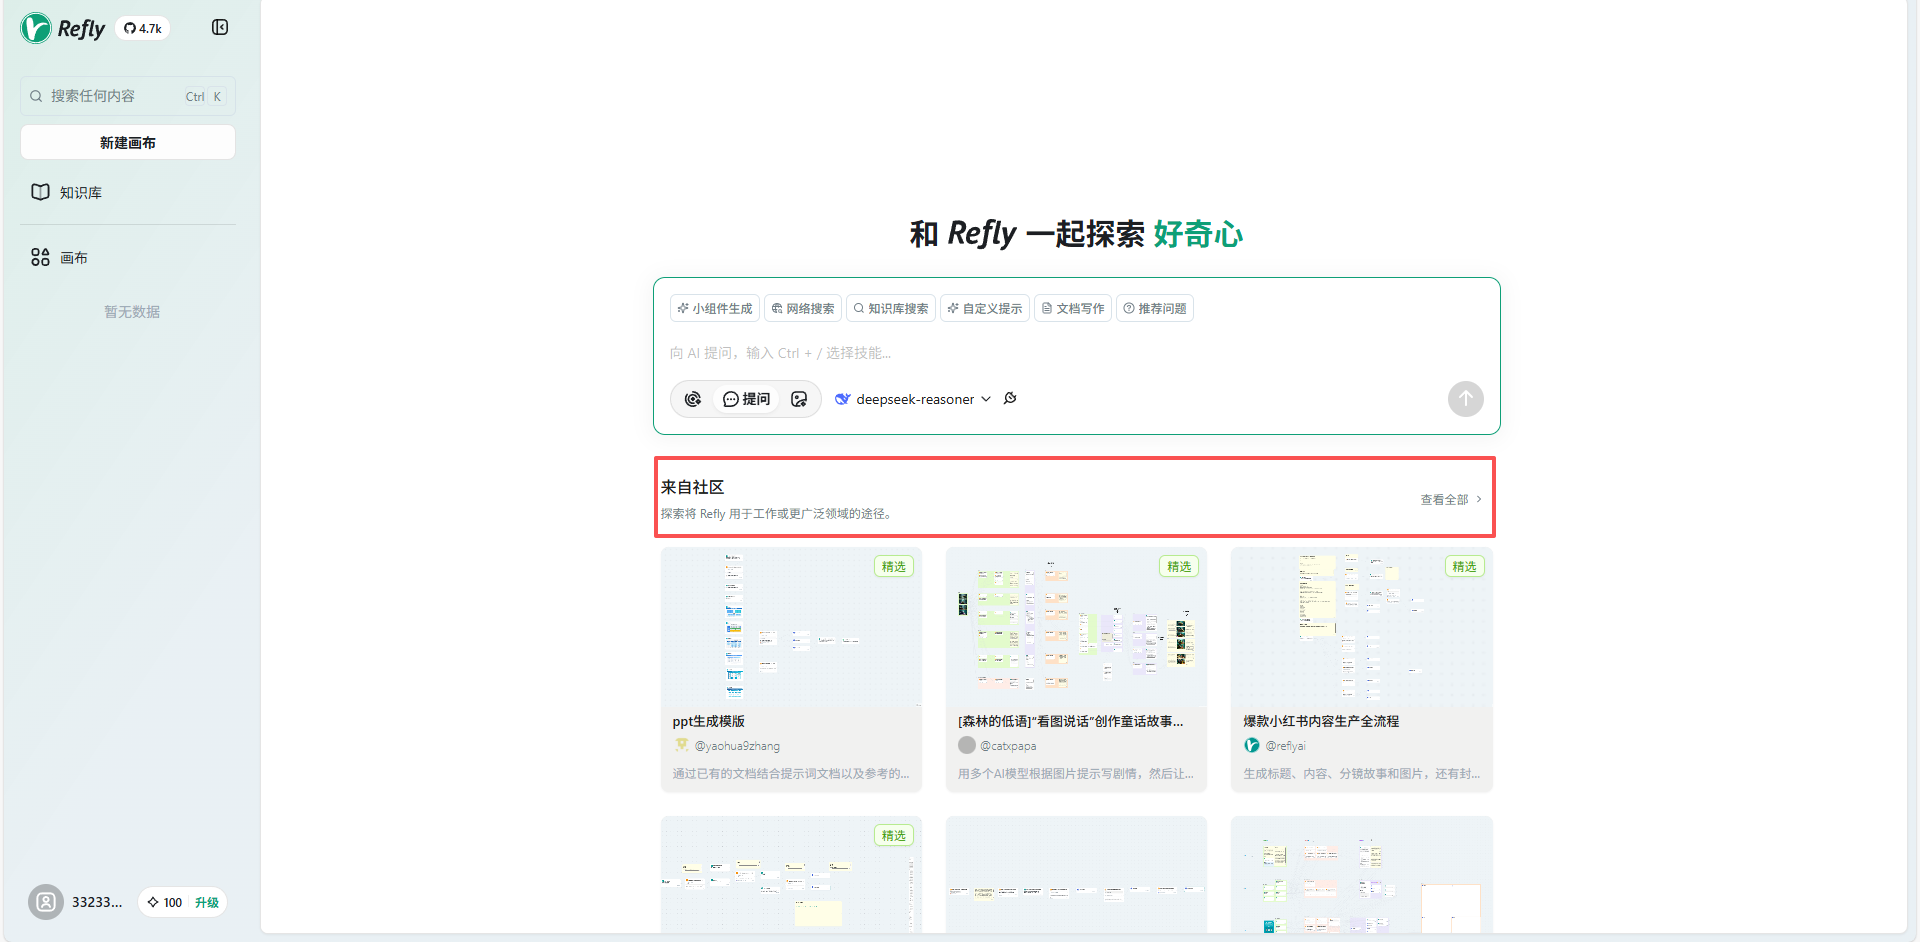The height and width of the screenshot is (942, 1920).
Task: Open the GitHub 4.7k stars badge
Action: point(143,28)
